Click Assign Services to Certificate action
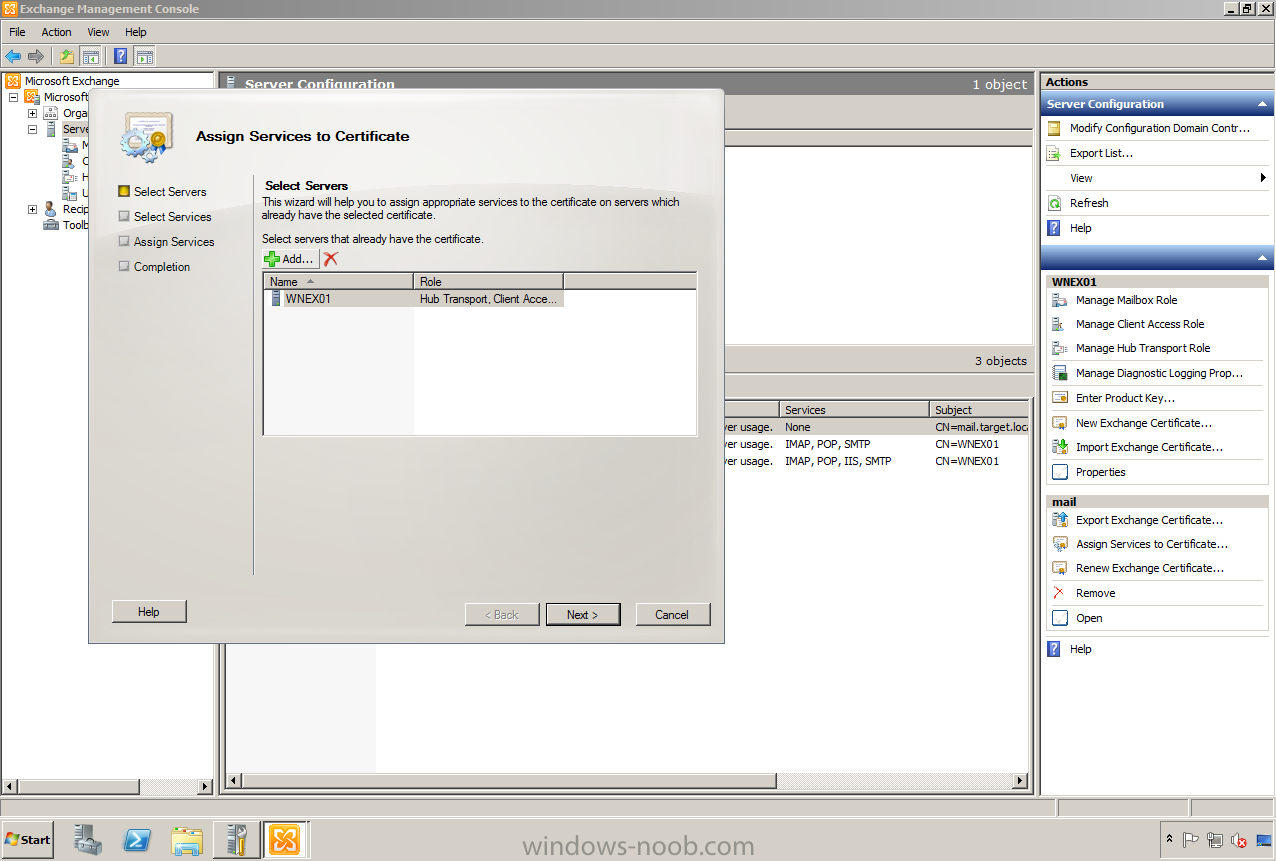 coord(1151,544)
